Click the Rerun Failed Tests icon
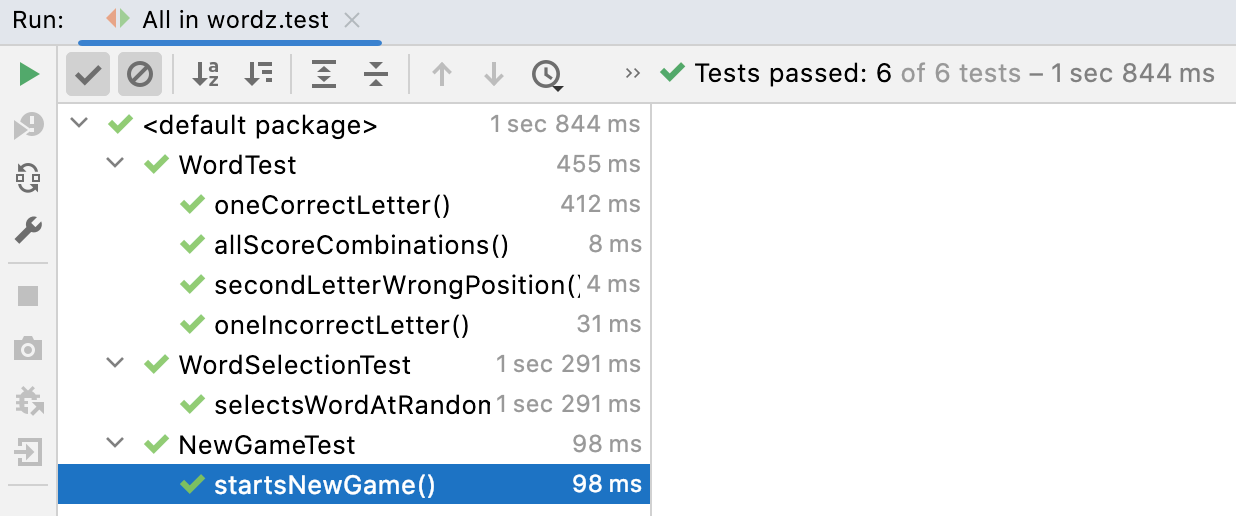The height and width of the screenshot is (516, 1236). [29, 126]
